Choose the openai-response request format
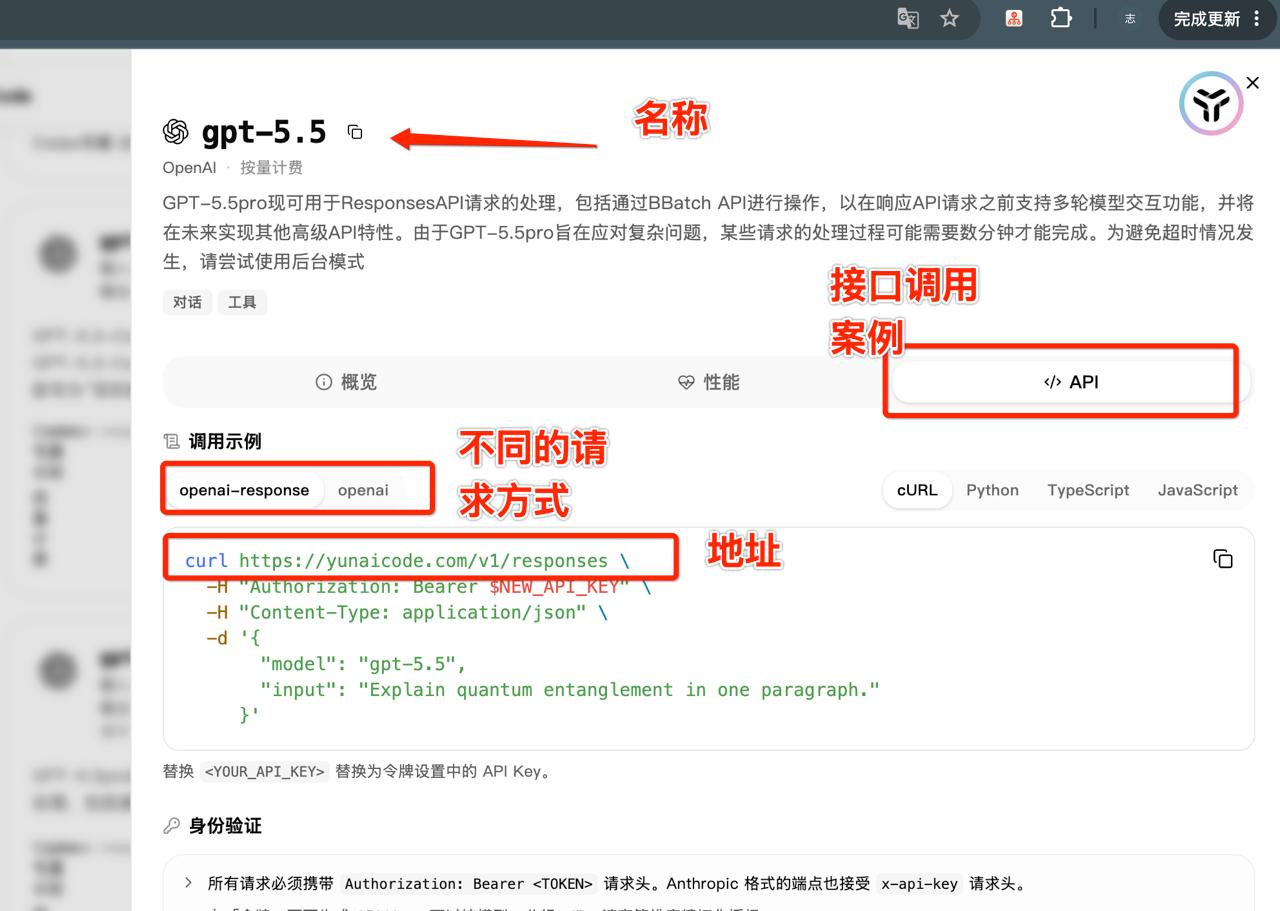 tap(244, 490)
